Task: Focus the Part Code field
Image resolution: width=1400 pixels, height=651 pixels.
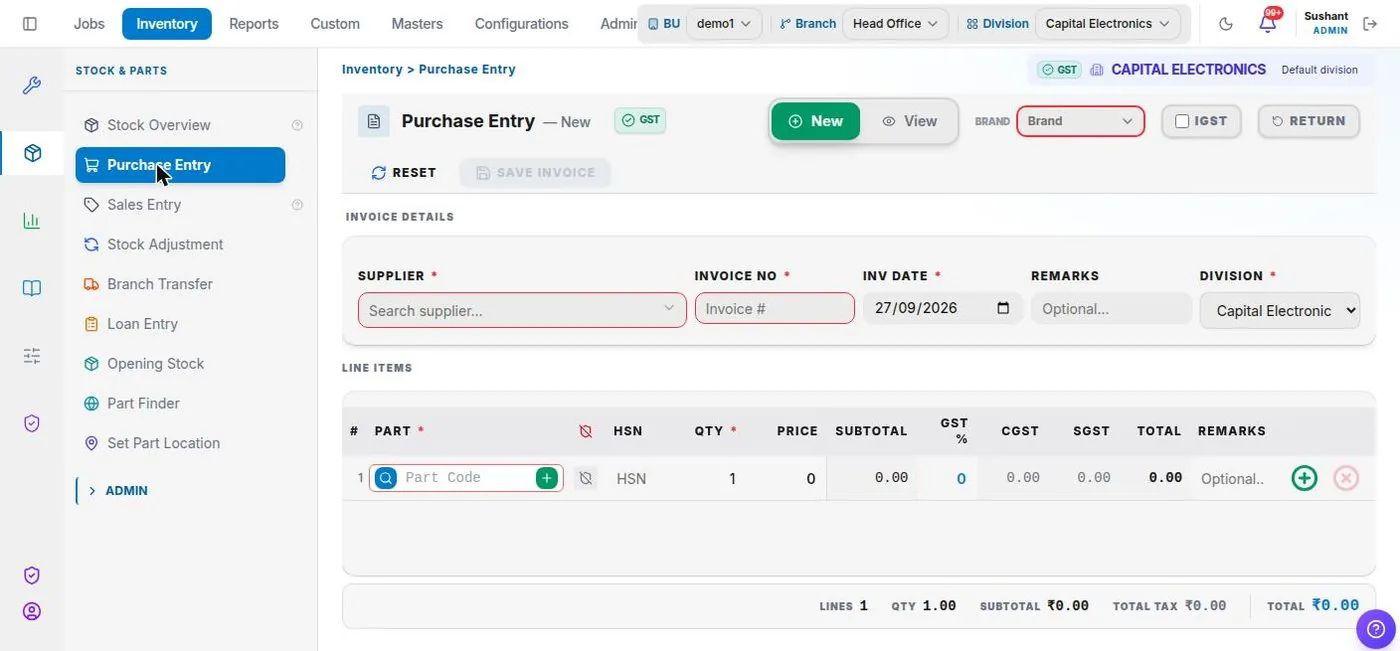Action: pyautogui.click(x=466, y=478)
